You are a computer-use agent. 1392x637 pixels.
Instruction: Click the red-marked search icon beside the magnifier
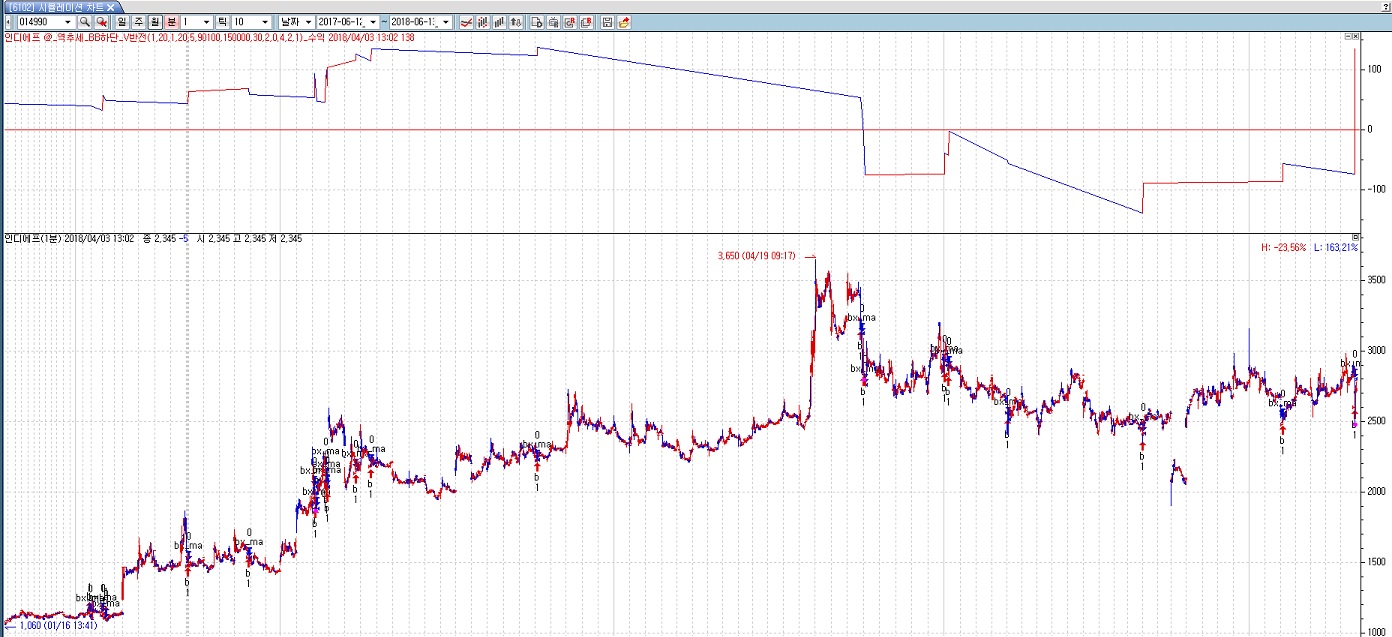tap(101, 22)
